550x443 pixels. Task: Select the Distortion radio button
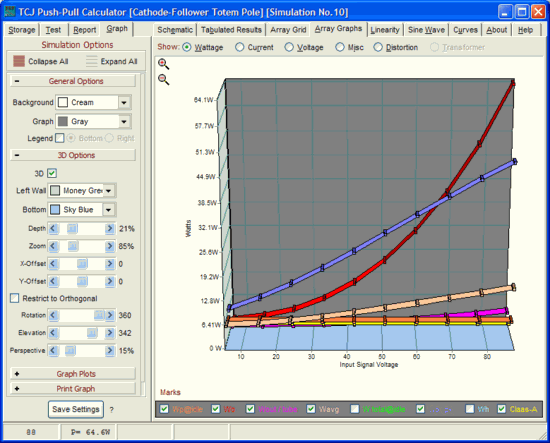378,47
